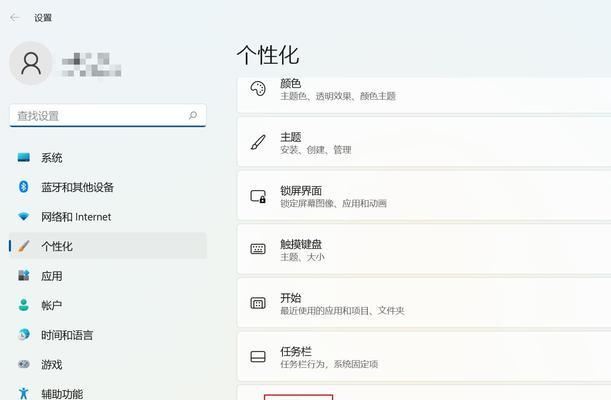Open 应用 in the sidebar
Viewport: 611px width, 400px height.
coord(108,276)
